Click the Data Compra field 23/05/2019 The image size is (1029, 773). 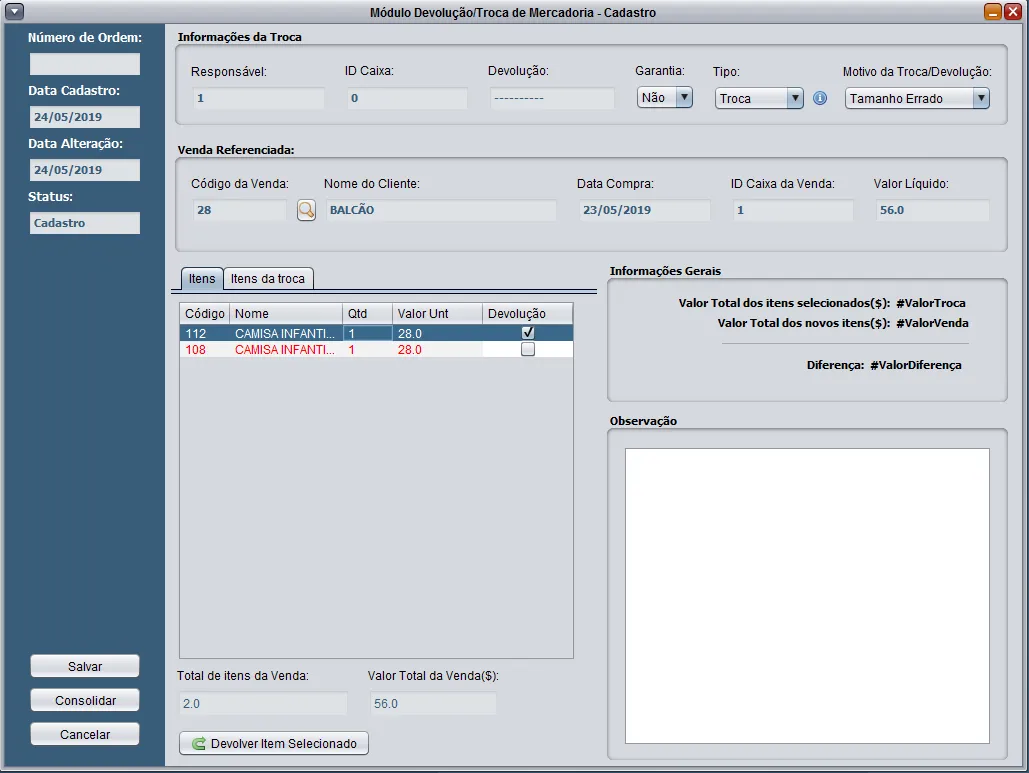644,210
